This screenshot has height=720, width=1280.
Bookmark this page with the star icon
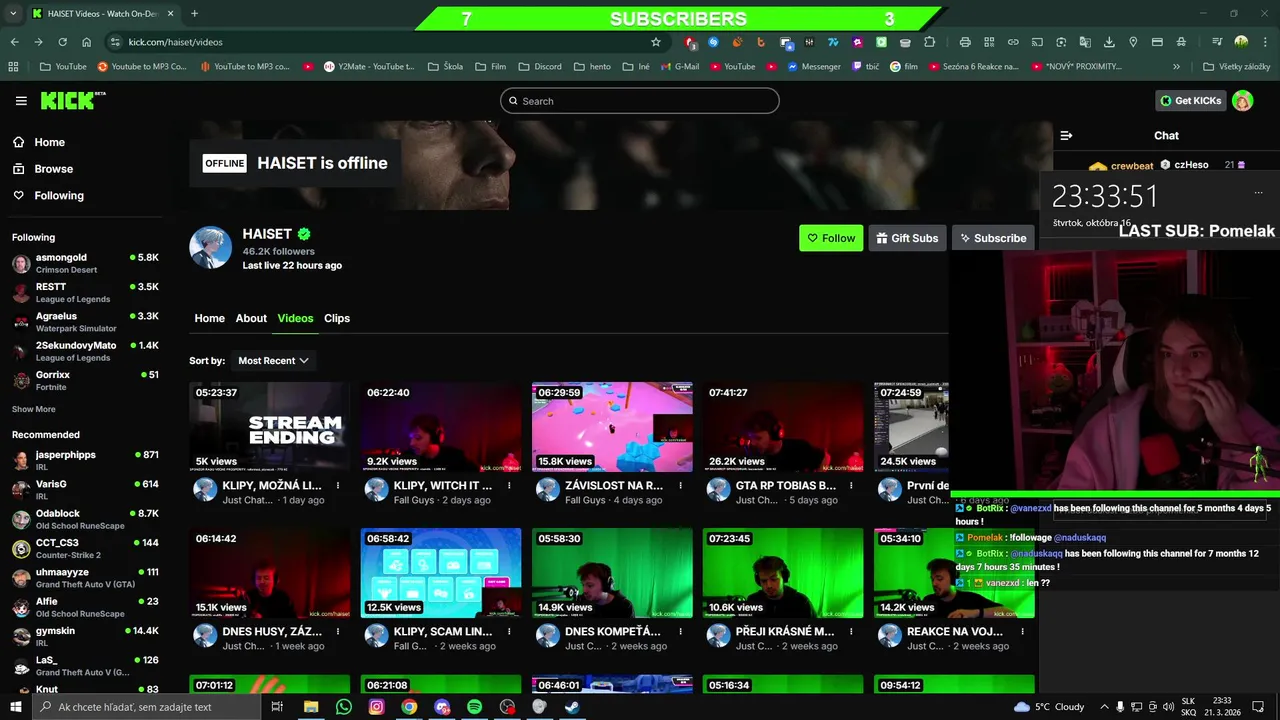tap(656, 42)
